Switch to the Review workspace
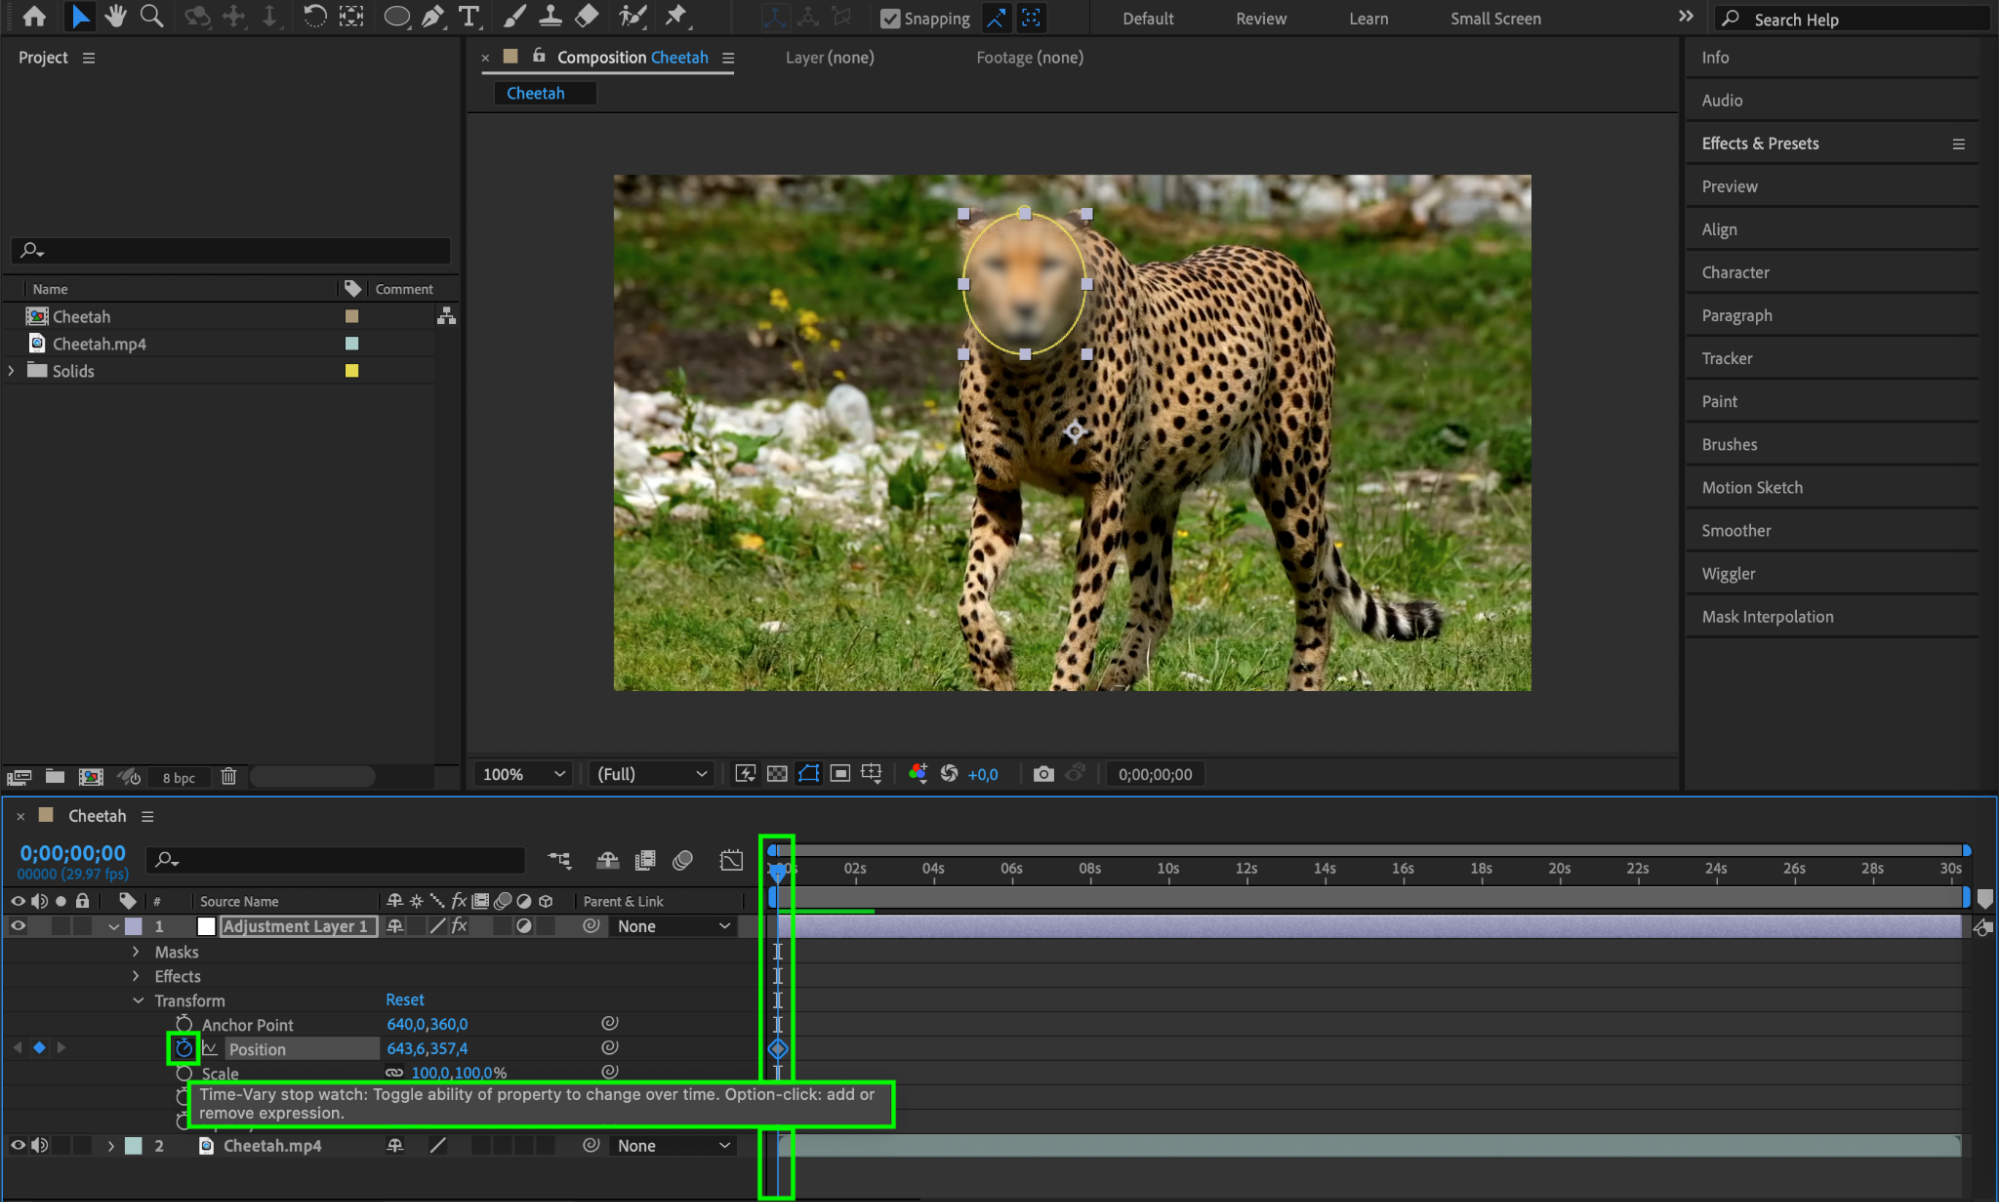 coord(1260,18)
